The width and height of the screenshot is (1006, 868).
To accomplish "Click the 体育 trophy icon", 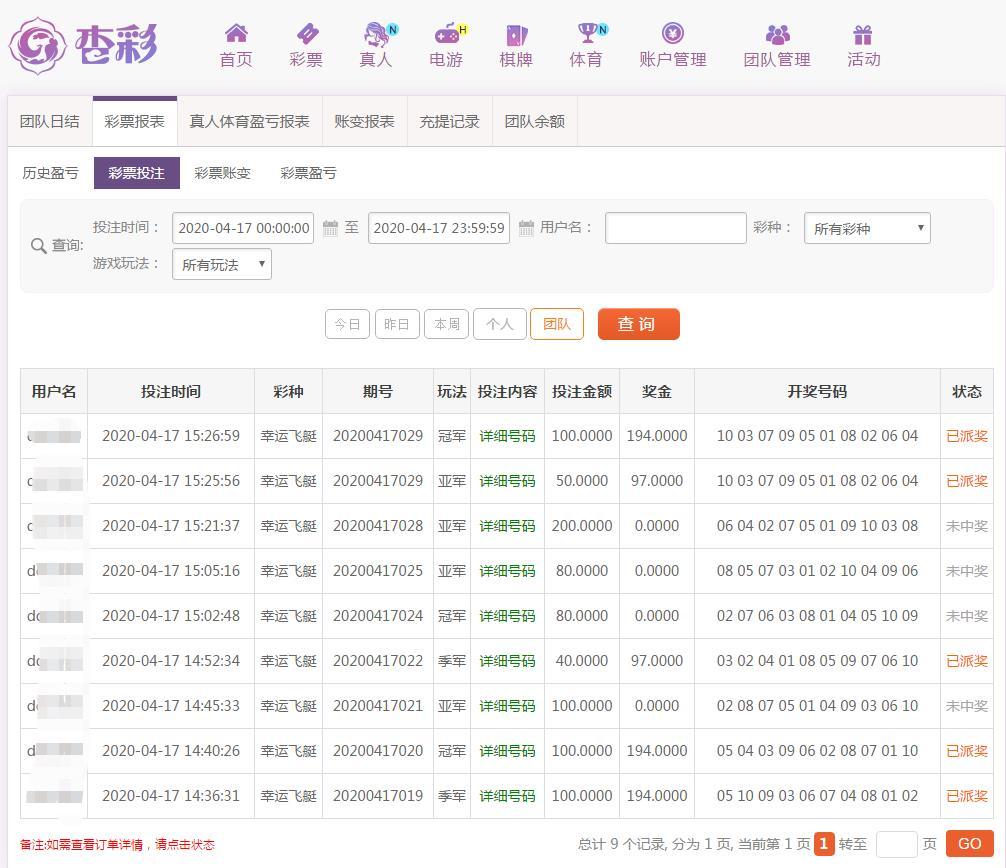I will 586,35.
